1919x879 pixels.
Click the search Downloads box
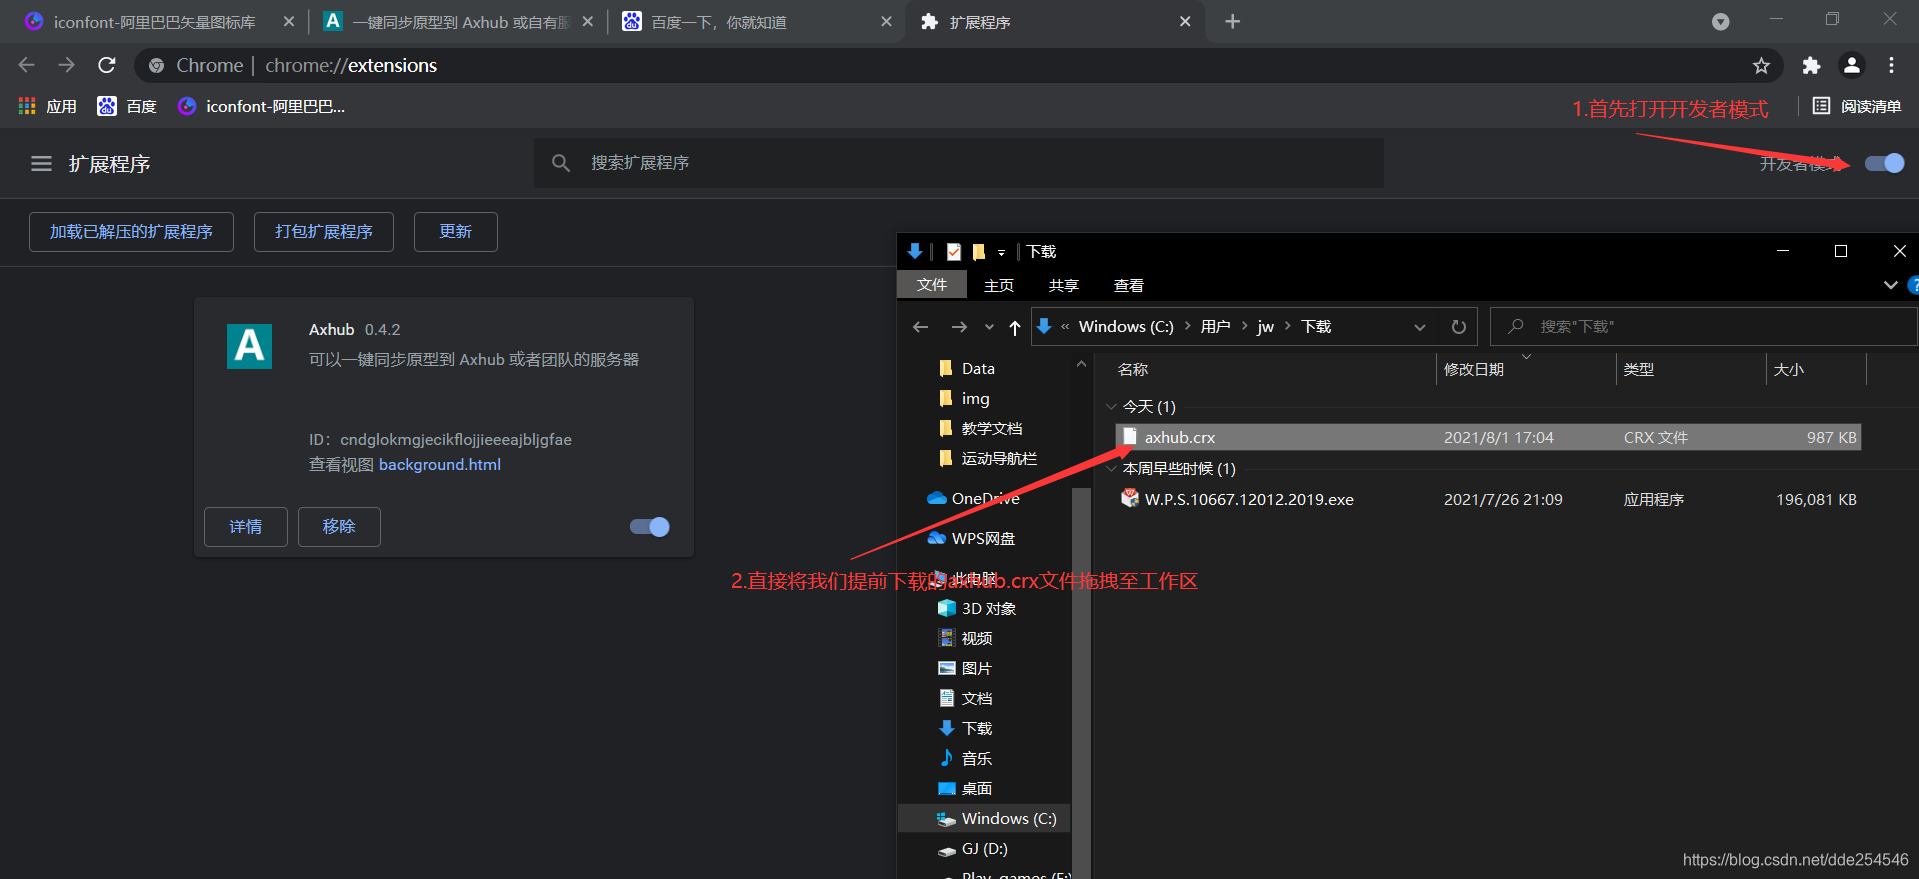tap(1704, 327)
